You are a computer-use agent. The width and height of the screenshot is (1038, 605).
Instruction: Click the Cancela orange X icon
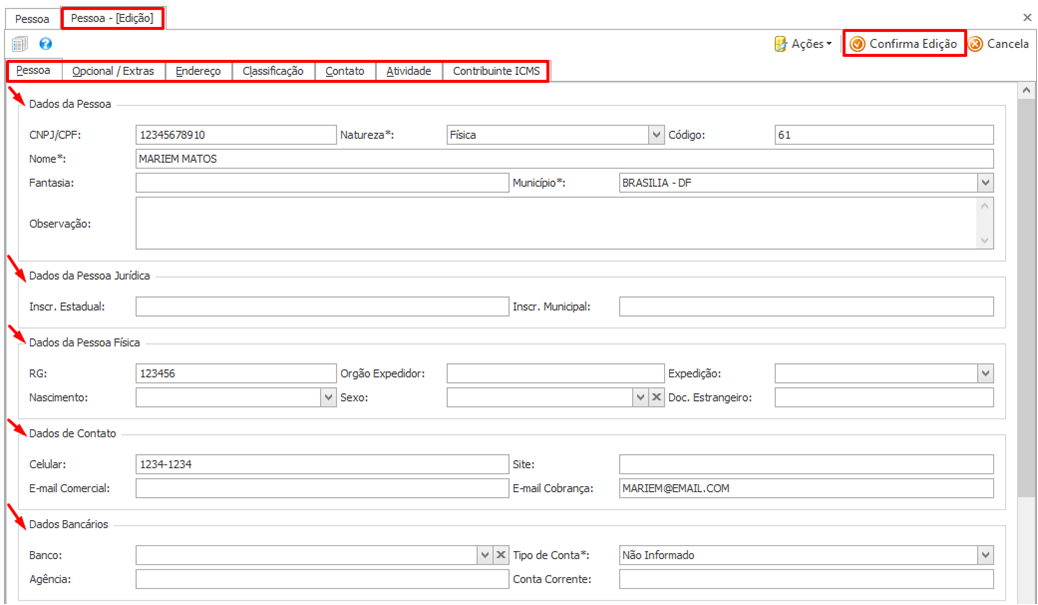coord(975,44)
